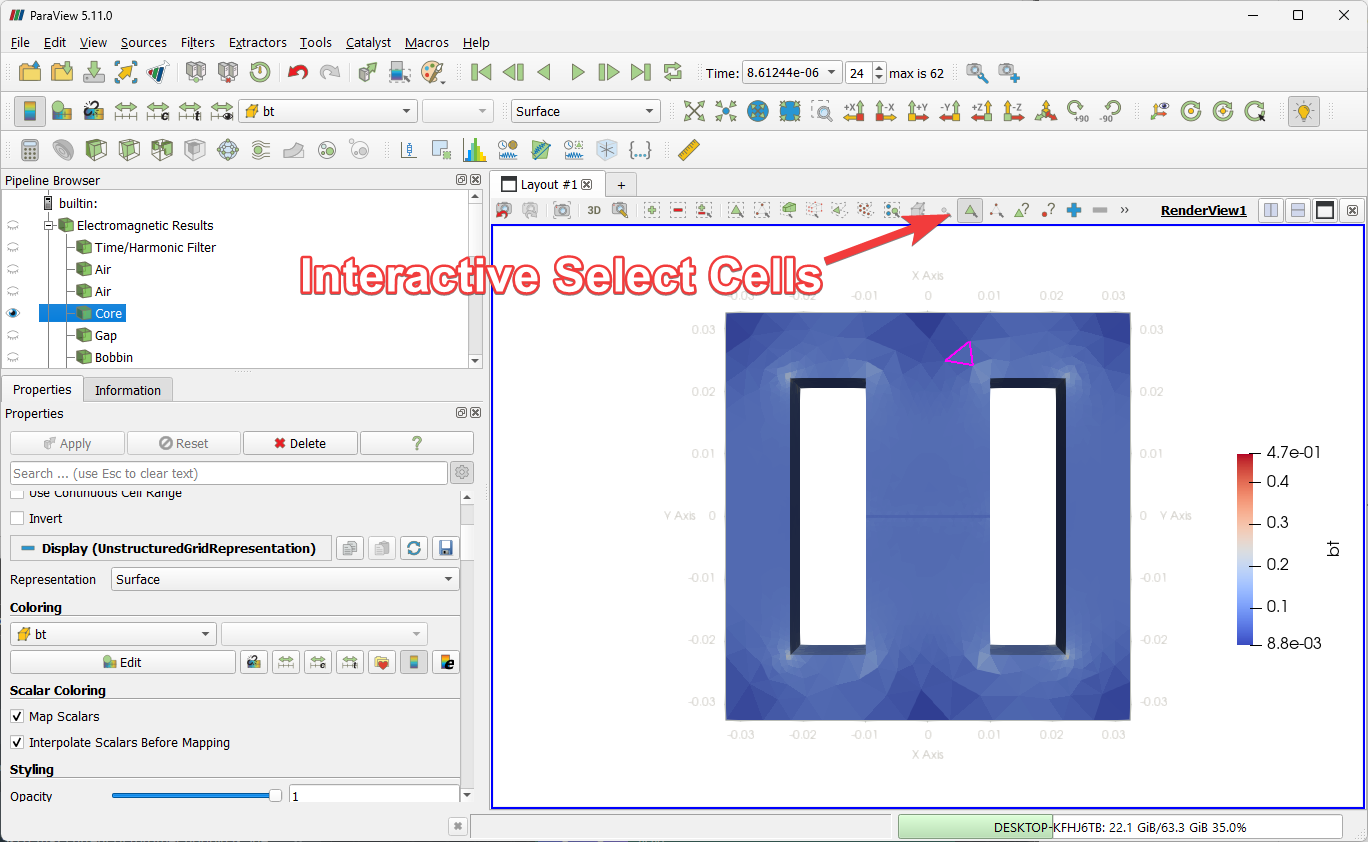Show the Gap item via eye icon
Image resolution: width=1368 pixels, height=842 pixels.
click(x=13, y=335)
